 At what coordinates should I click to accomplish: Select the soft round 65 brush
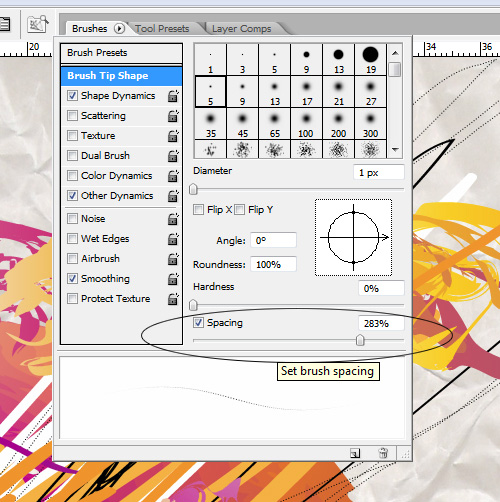274,123
